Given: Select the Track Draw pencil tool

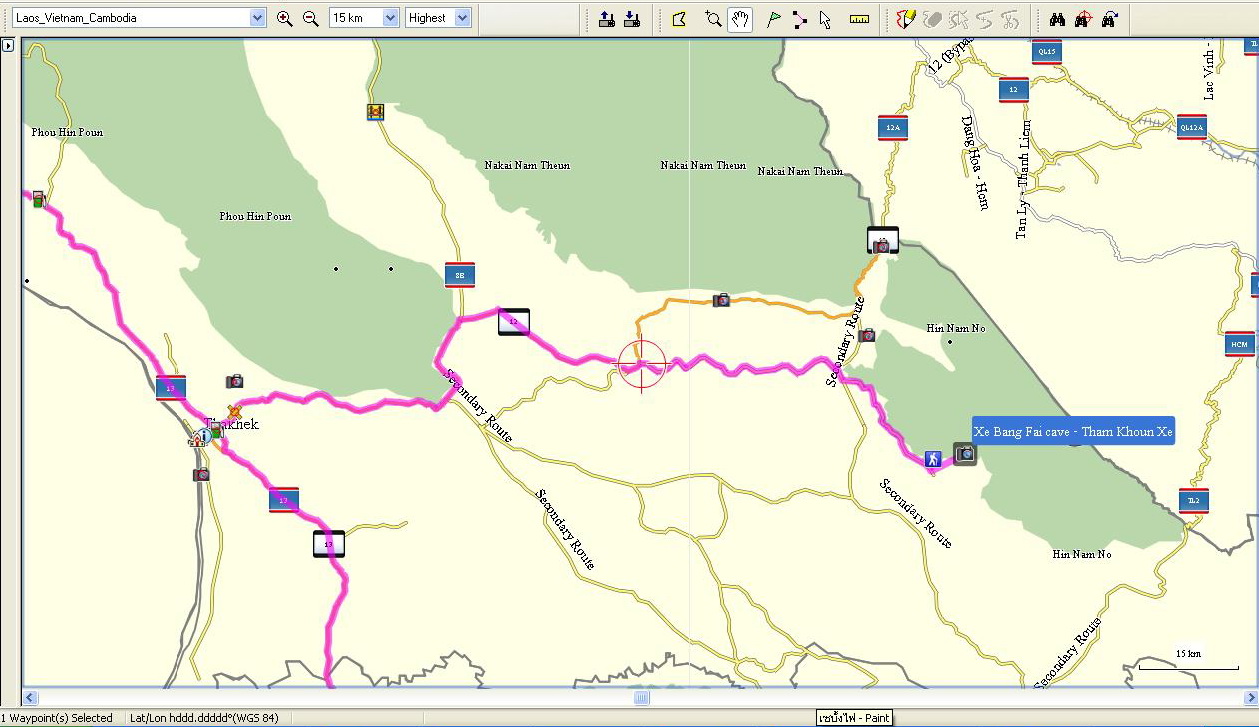Looking at the screenshot, I should (906, 18).
